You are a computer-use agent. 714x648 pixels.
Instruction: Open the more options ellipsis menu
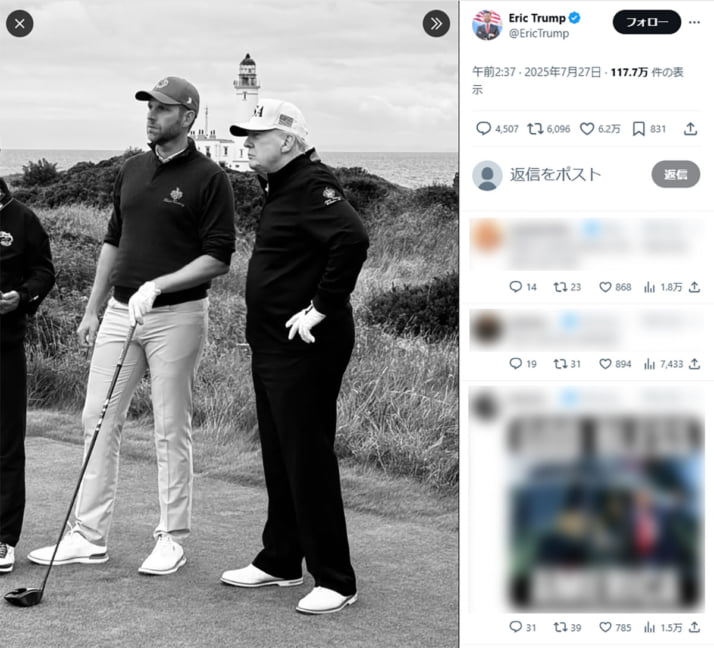point(694,21)
